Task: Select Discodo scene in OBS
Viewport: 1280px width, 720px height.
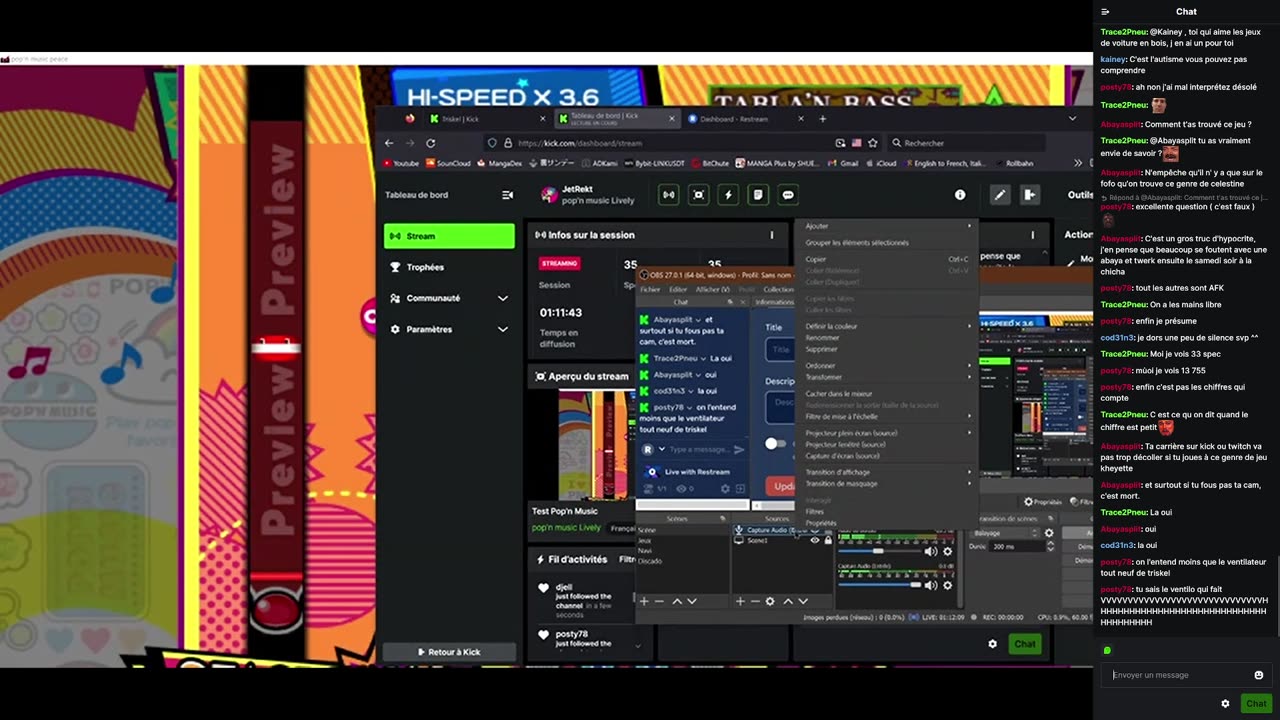Action: click(650, 561)
